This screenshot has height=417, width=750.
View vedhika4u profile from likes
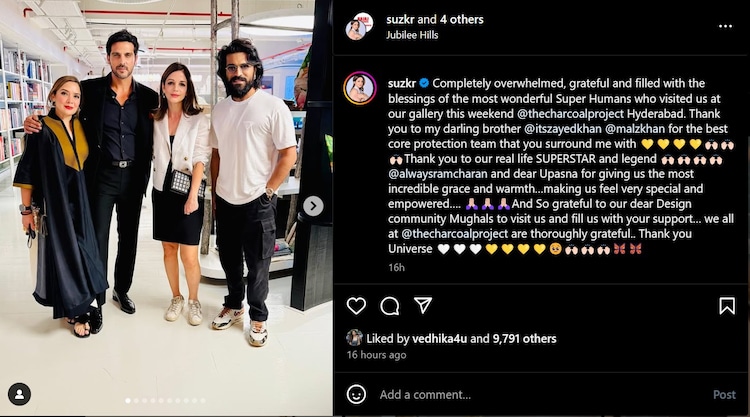[439, 339]
